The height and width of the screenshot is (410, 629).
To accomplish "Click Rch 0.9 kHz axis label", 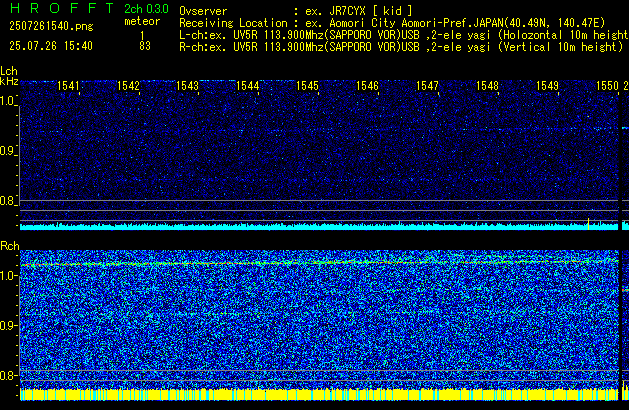I will tap(8, 325).
